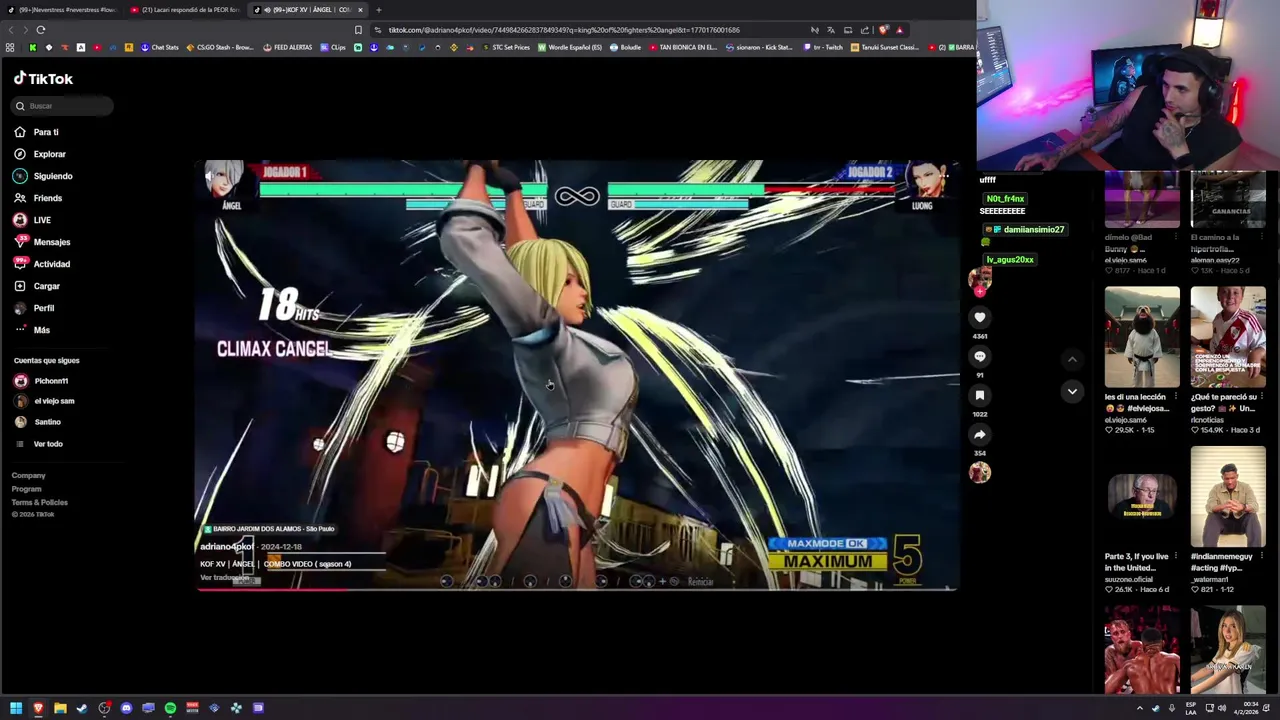The width and height of the screenshot is (1280, 720).
Task: Open the Wordle Español bookmark
Action: click(570, 47)
